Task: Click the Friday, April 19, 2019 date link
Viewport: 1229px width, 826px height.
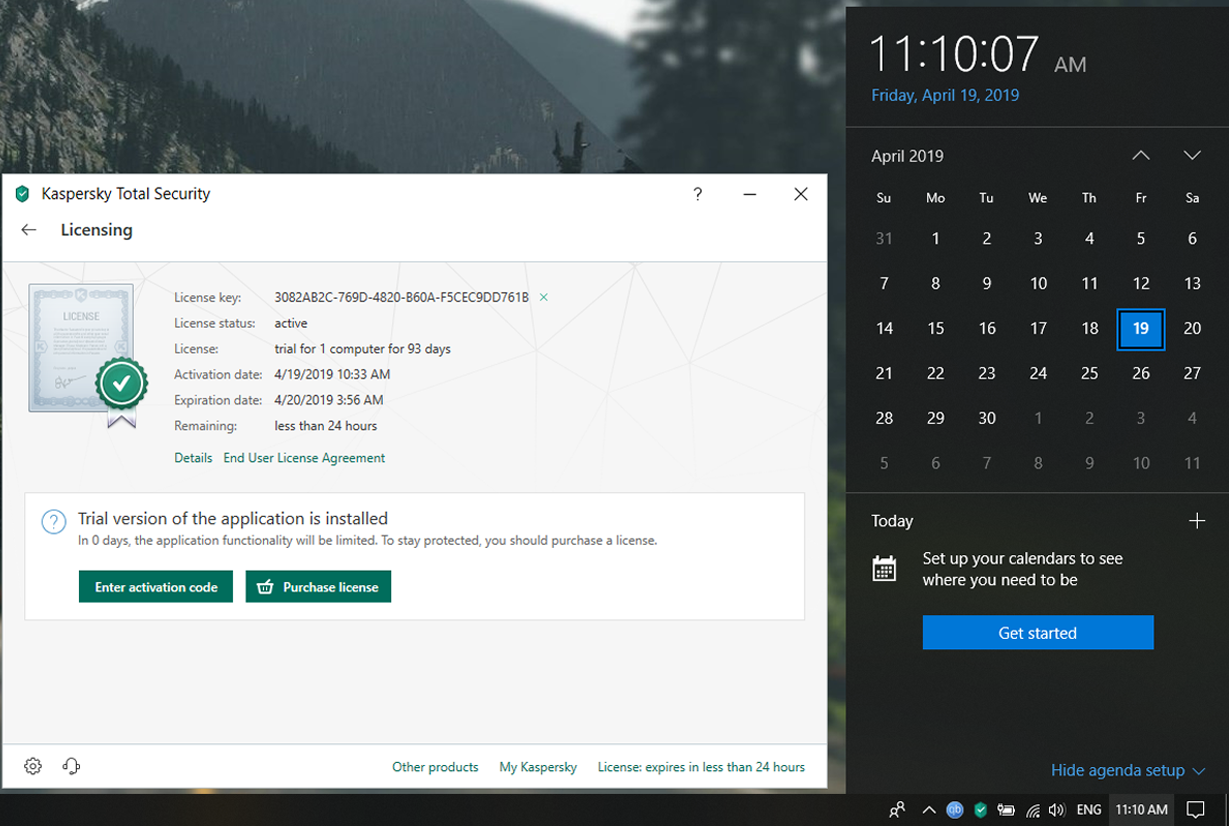Action: [945, 96]
